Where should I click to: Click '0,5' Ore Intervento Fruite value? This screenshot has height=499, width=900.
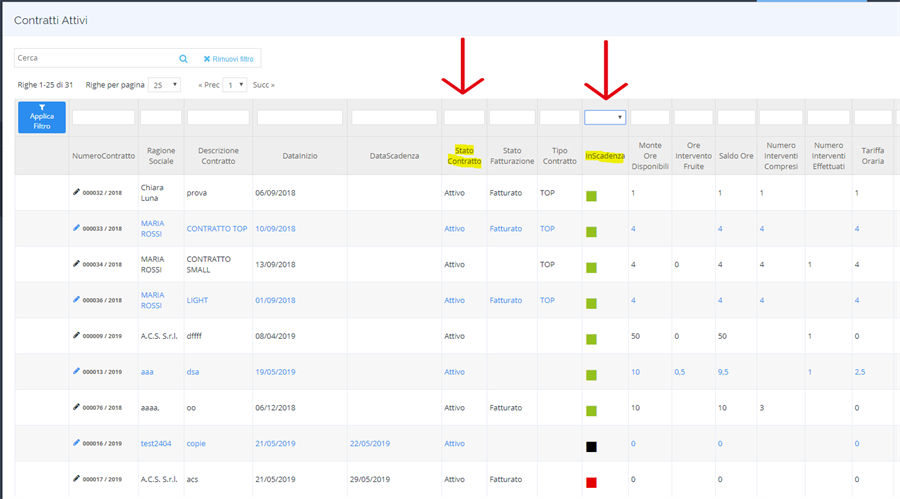(x=680, y=372)
